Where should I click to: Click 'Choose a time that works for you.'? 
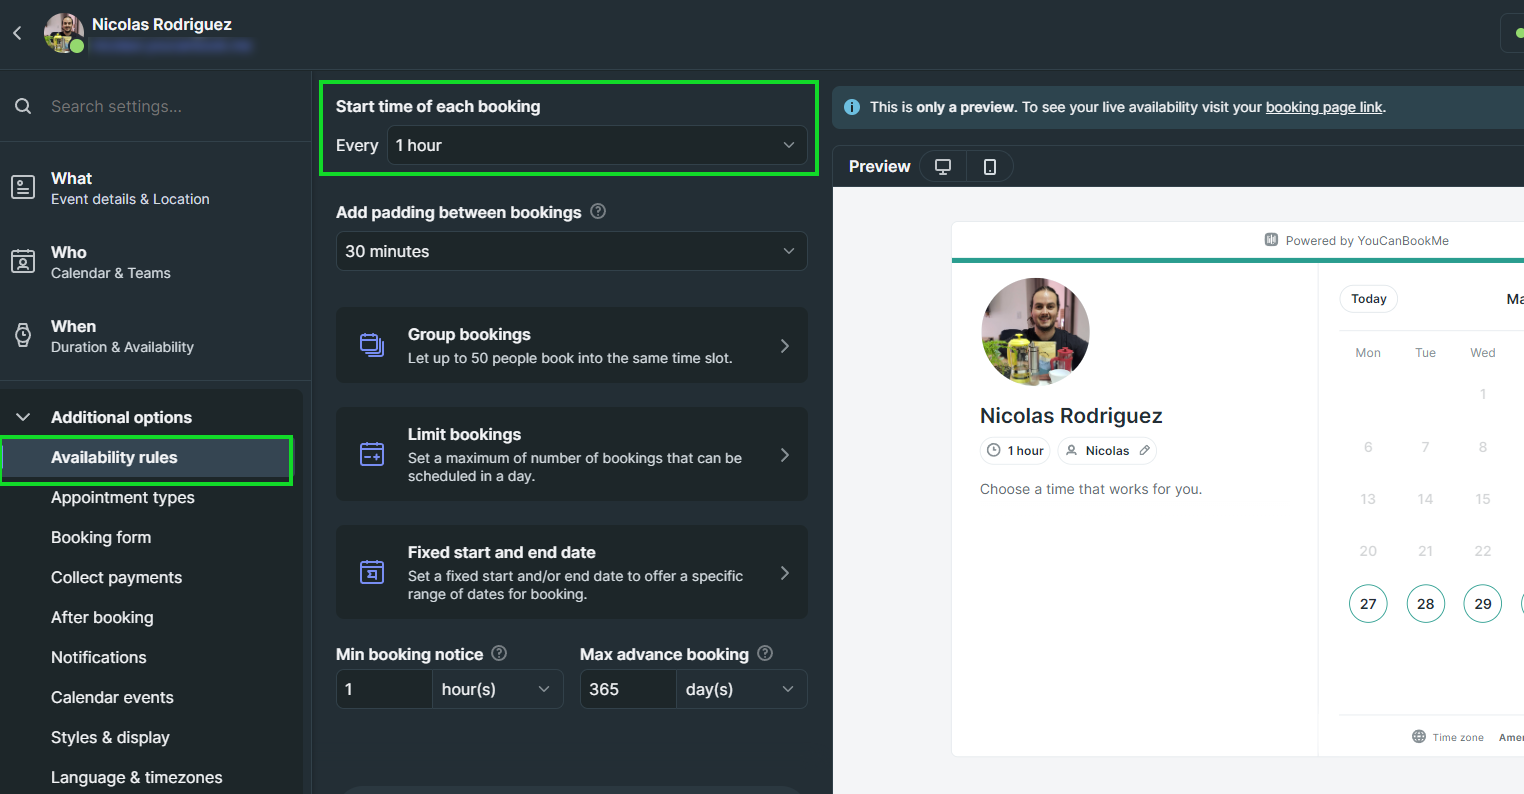click(x=1091, y=489)
